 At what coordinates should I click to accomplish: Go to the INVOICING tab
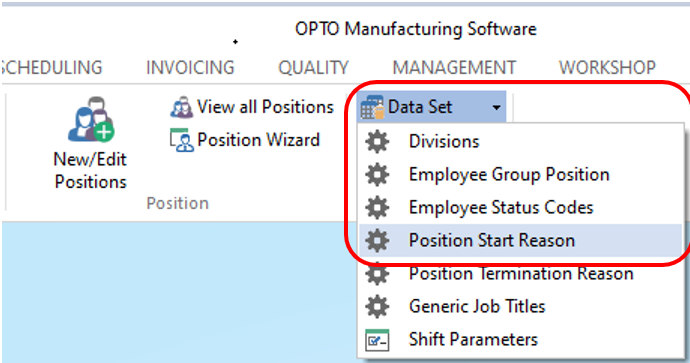pos(190,68)
